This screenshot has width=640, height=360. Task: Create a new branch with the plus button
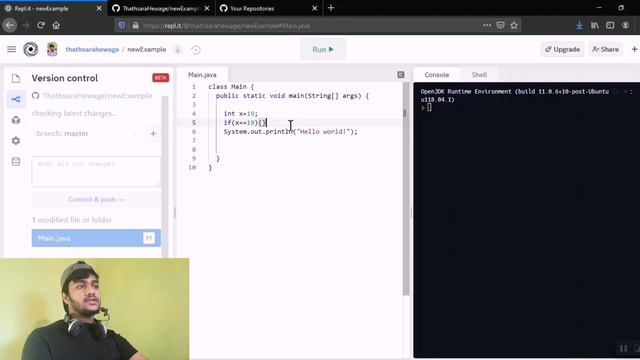(153, 133)
